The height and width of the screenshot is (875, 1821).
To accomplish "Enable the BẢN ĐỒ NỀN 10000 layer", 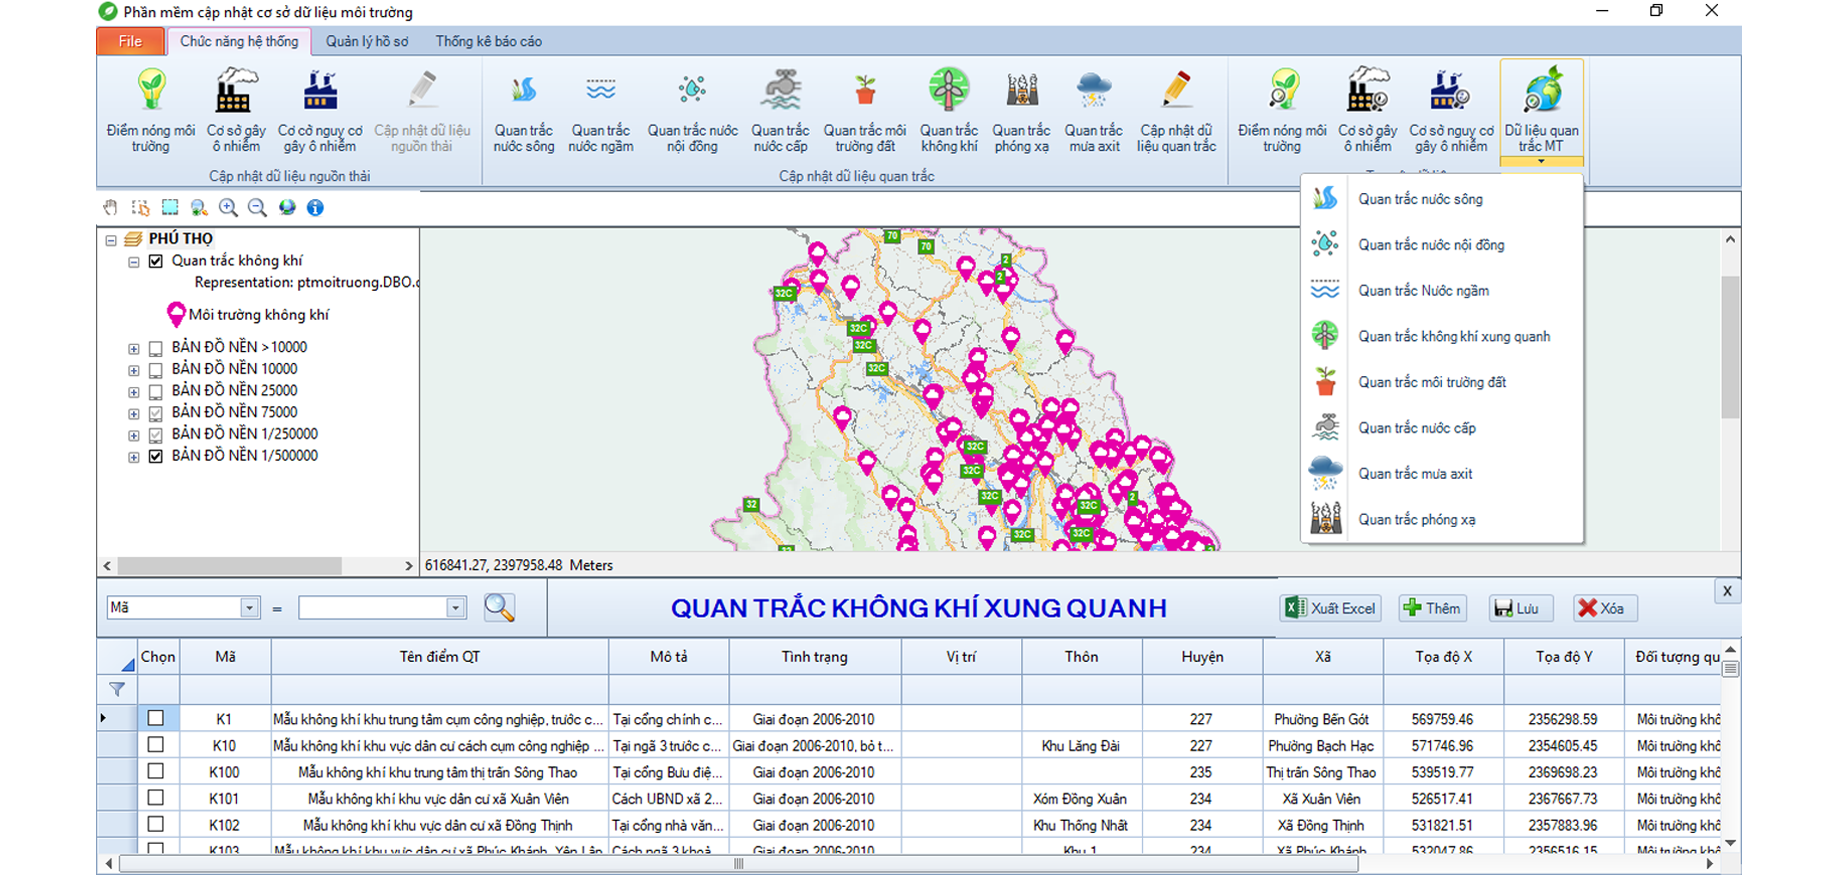I will [x=156, y=370].
